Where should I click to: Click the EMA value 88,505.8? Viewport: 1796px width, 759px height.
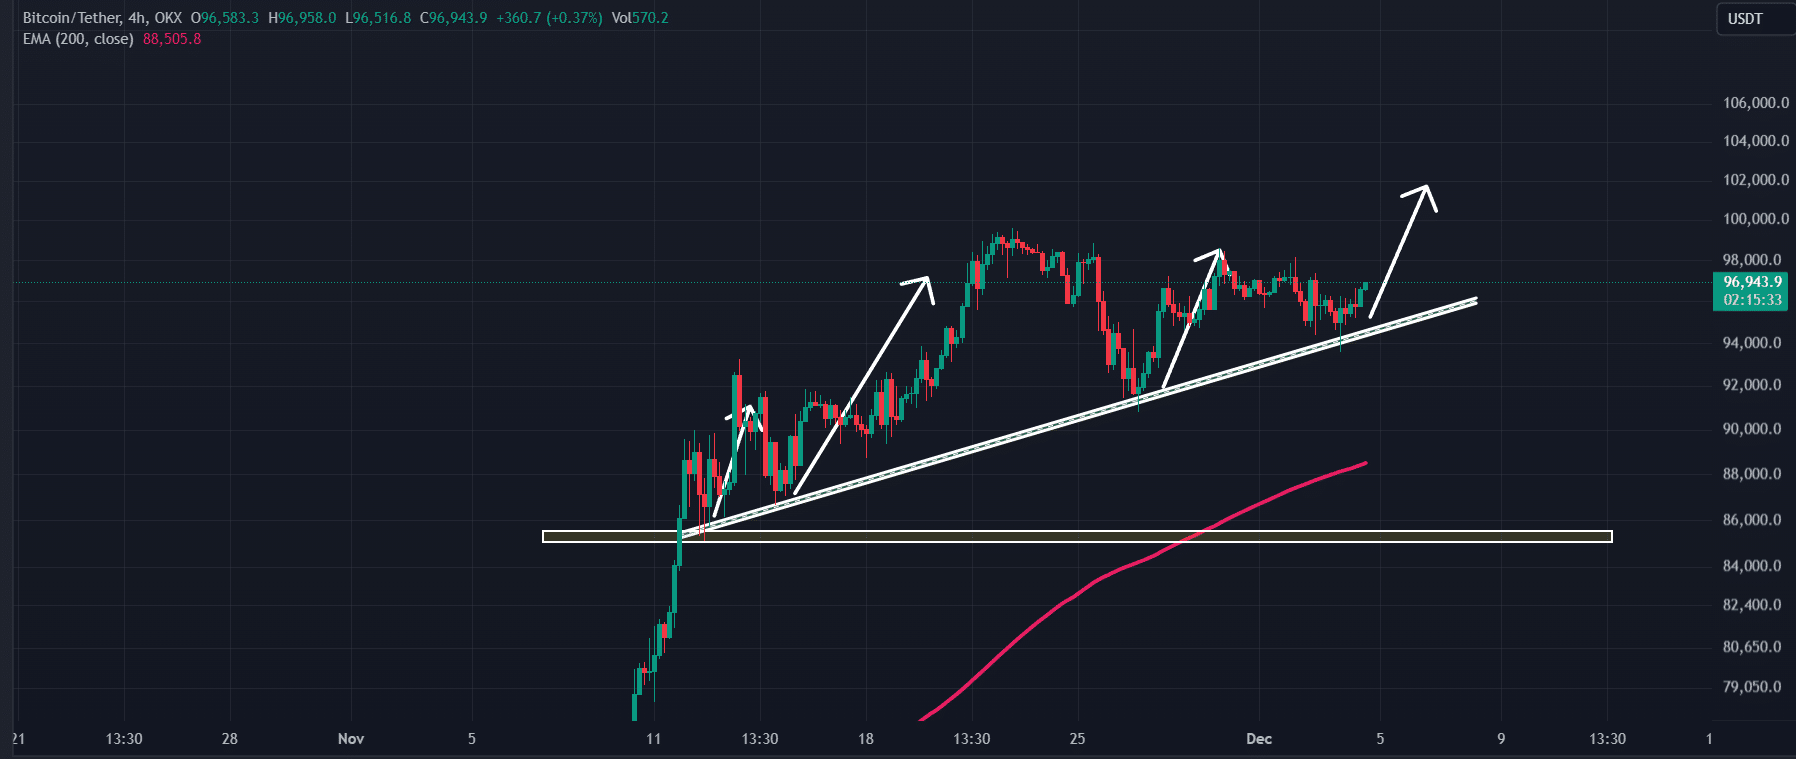172,39
